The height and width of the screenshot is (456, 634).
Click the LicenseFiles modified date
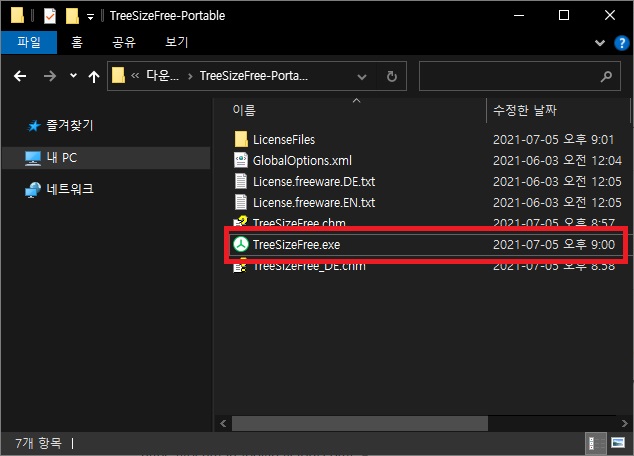point(553,139)
